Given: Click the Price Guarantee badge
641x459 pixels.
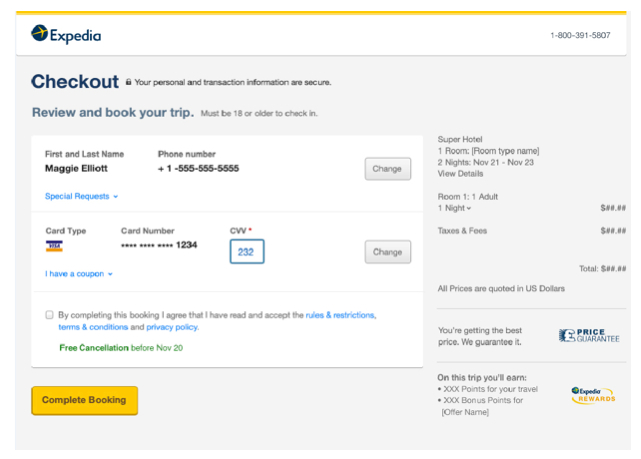Looking at the screenshot, I should click(589, 336).
